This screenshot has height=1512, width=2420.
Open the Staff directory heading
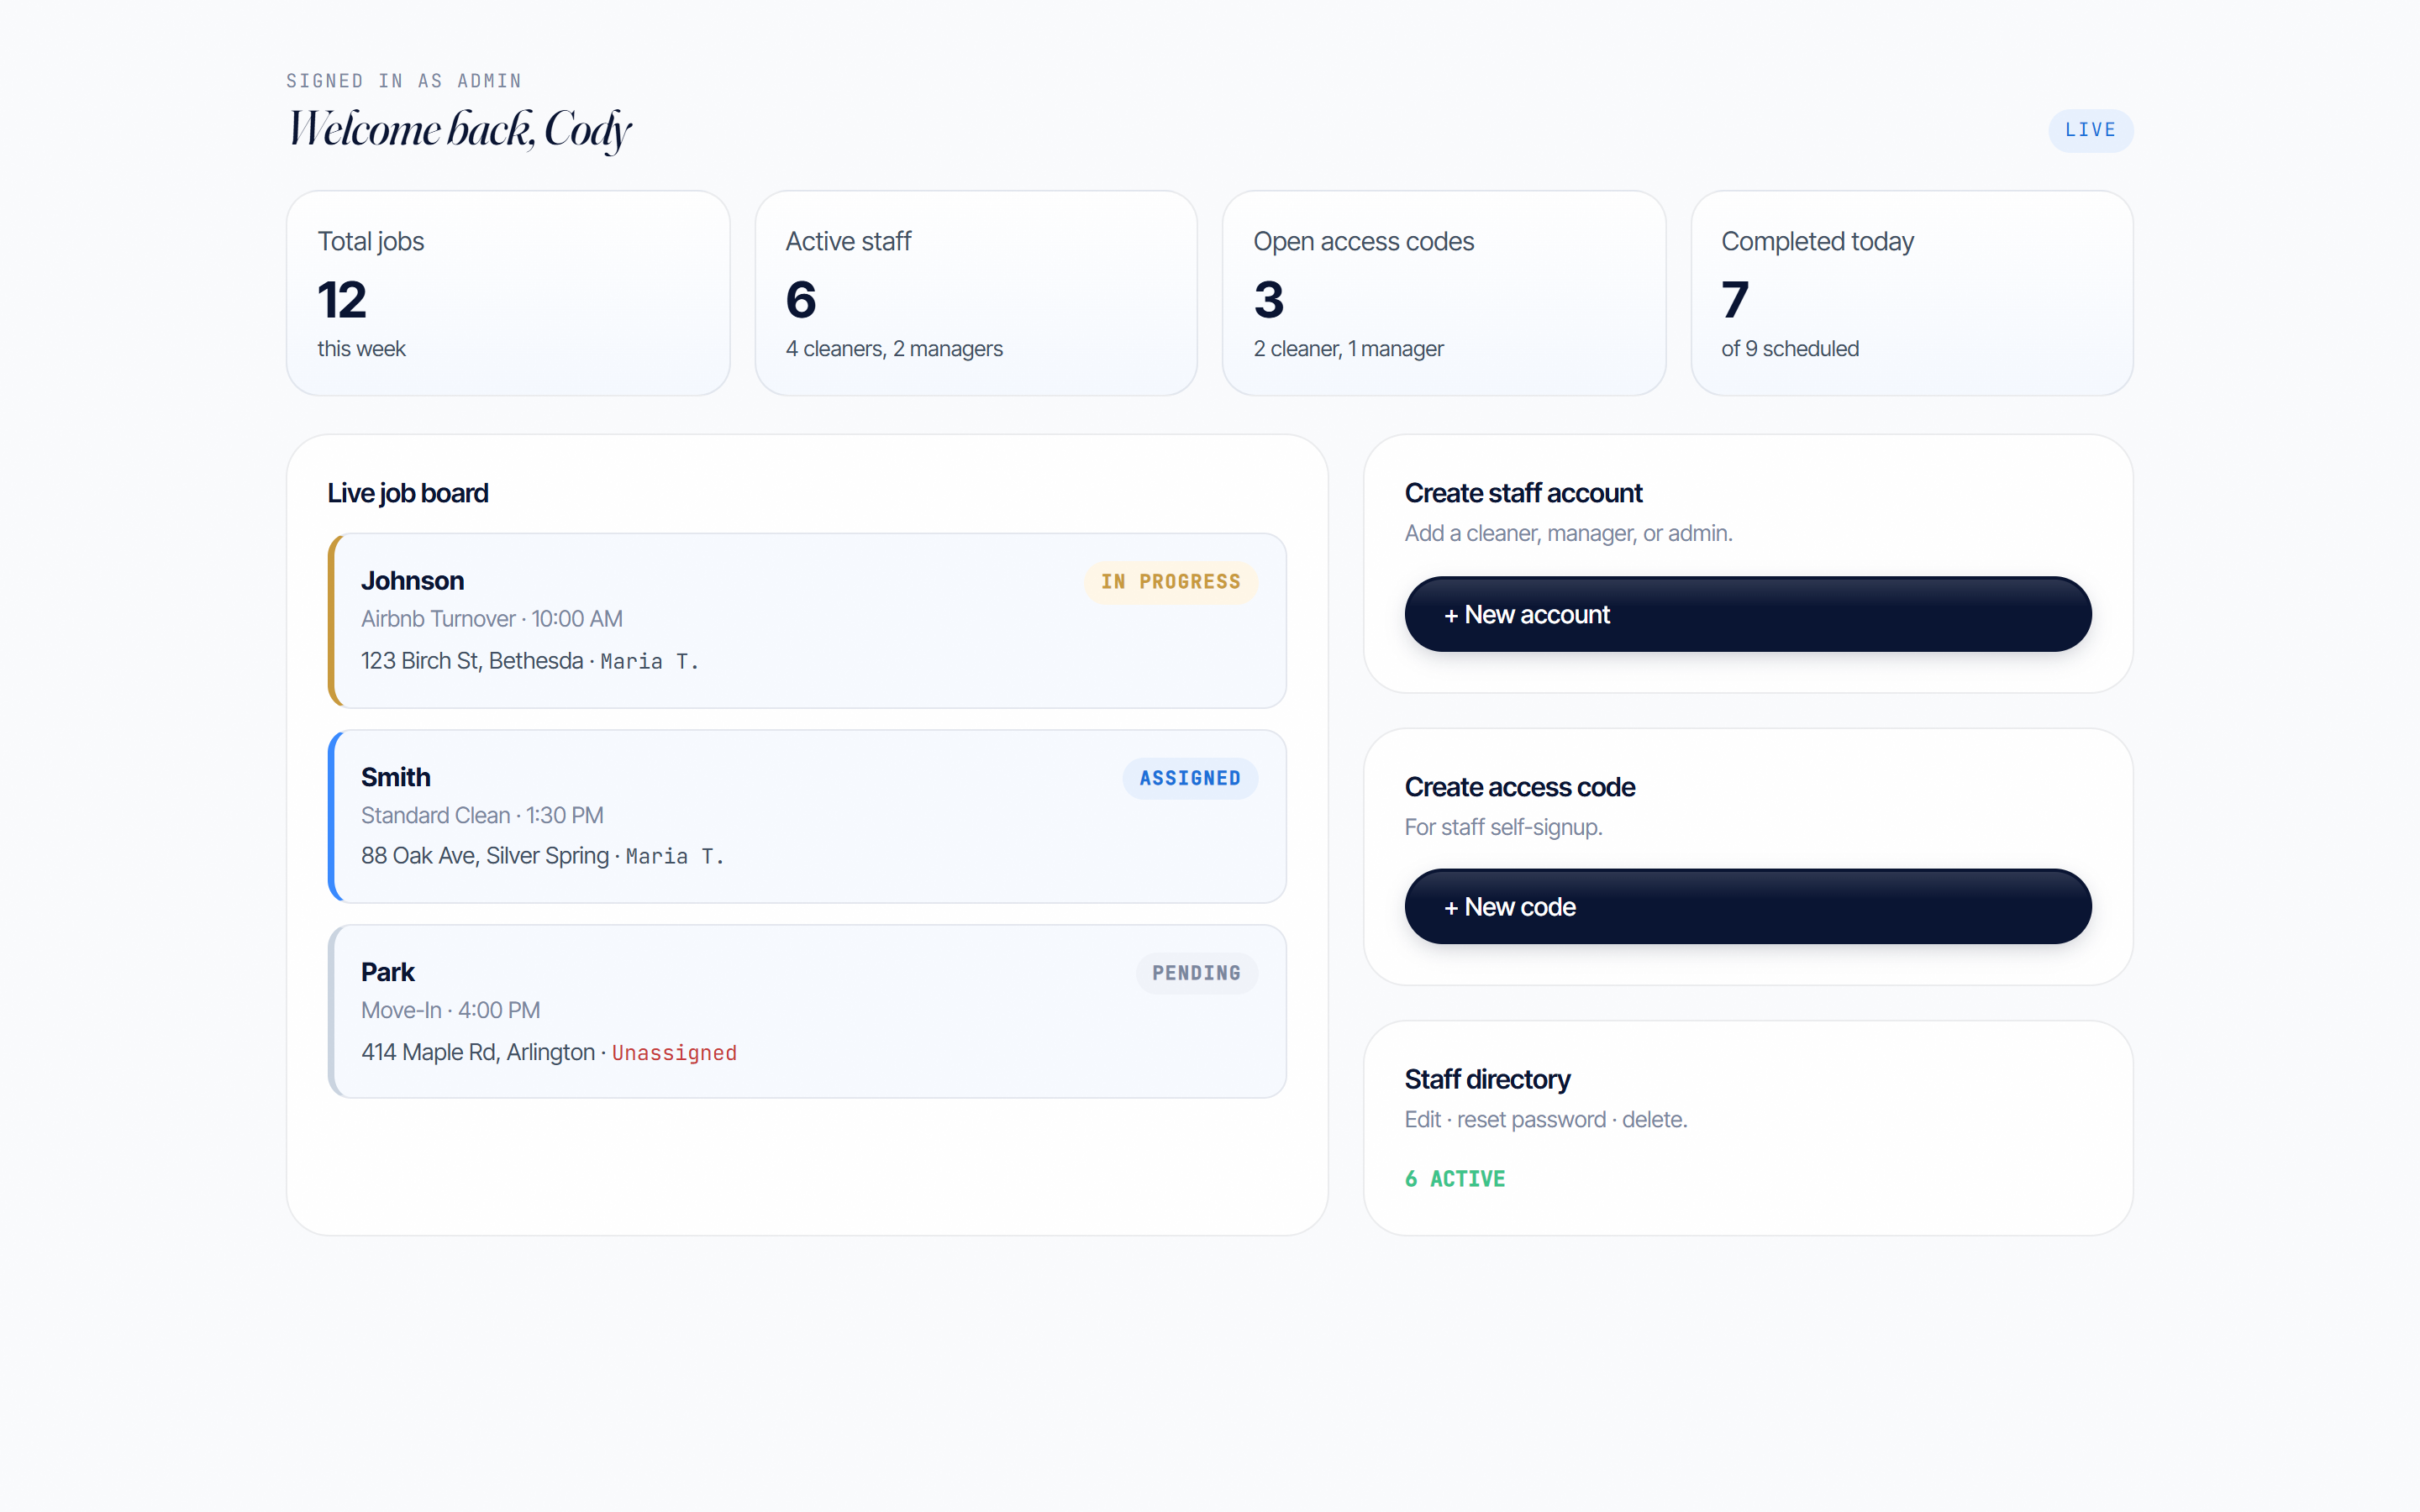(1487, 1079)
